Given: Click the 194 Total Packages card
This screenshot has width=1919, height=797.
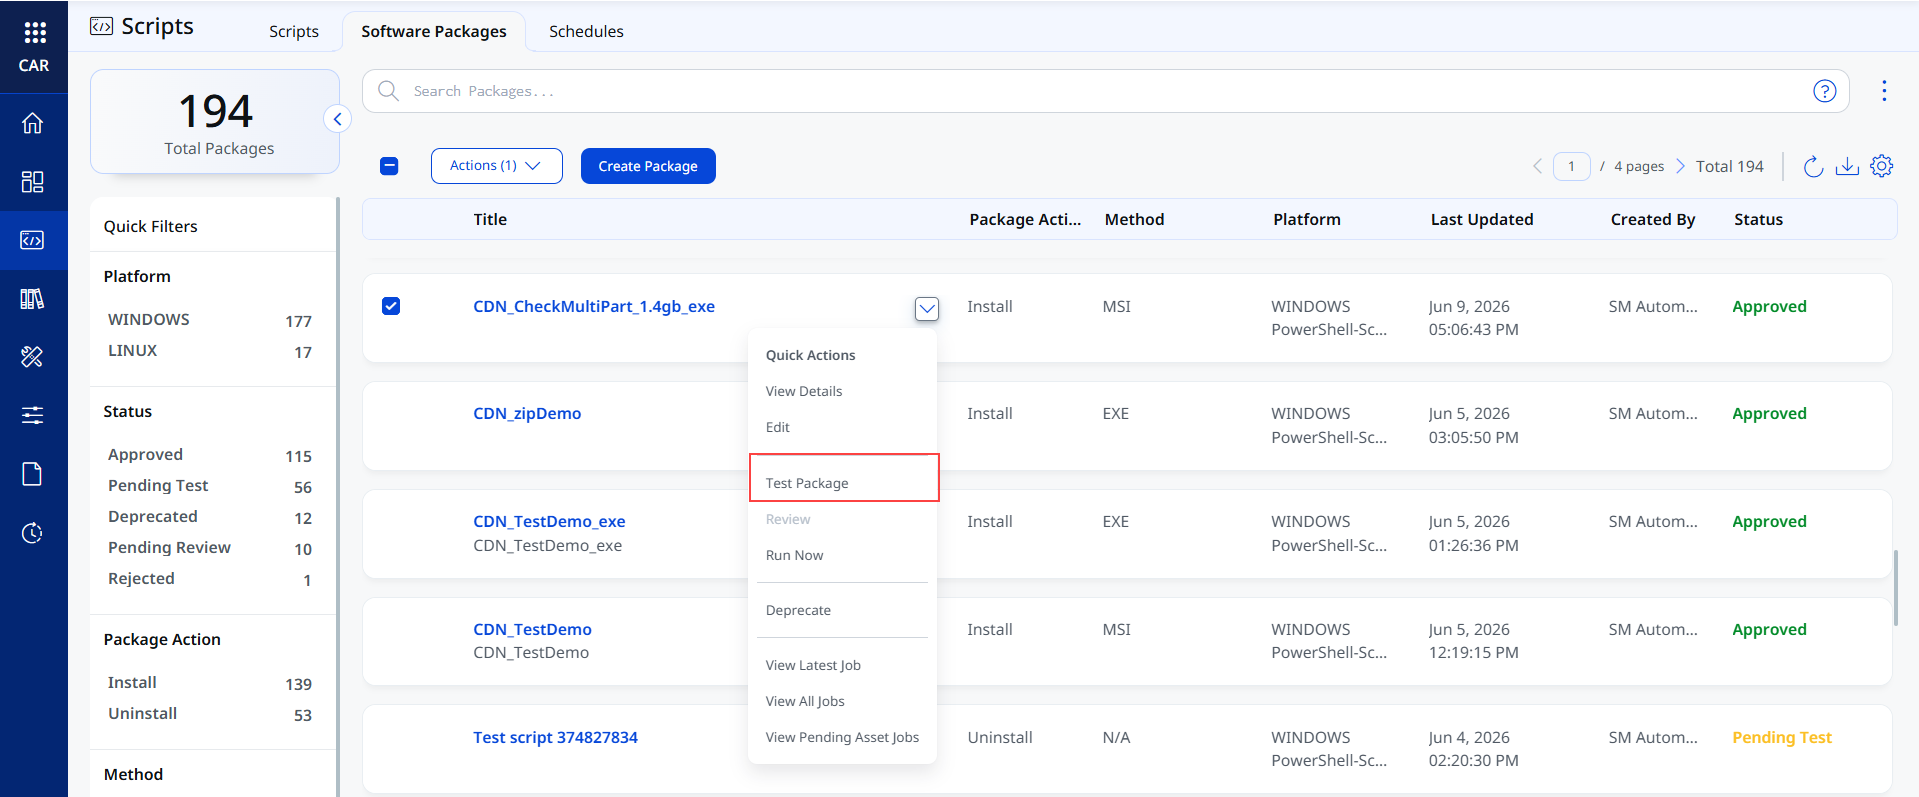Looking at the screenshot, I should click(x=215, y=122).
